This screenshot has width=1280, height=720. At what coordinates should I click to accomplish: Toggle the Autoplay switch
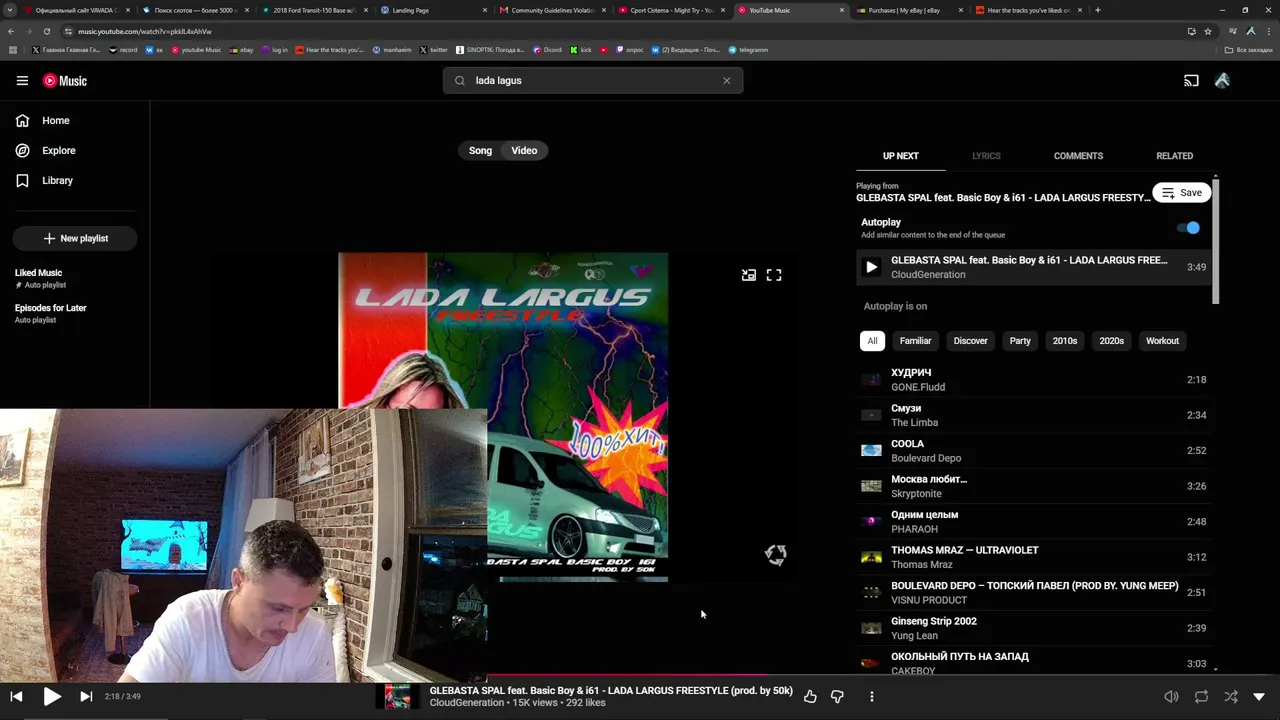pos(1188,228)
